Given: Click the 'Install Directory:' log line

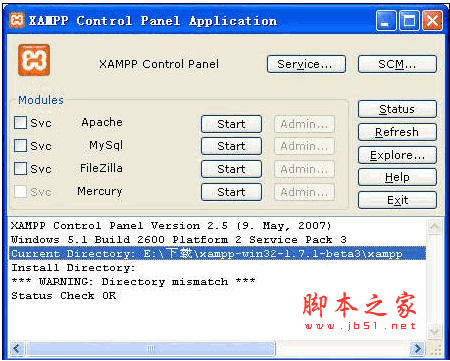Looking at the screenshot, I should point(73,268).
